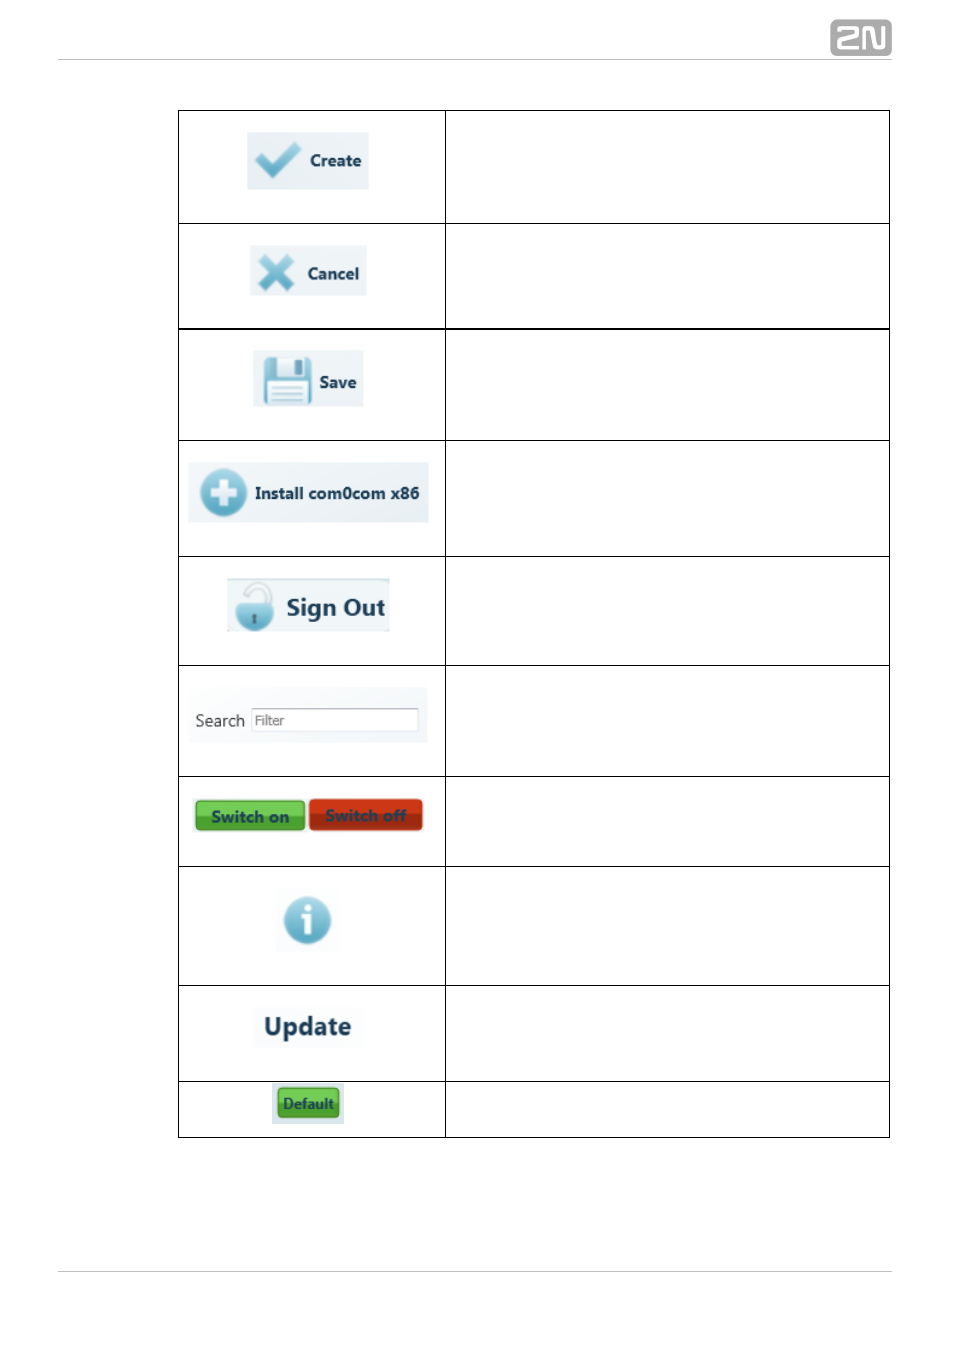Click the empty description cell beside Default
954x1350 pixels.
pos(667,1109)
